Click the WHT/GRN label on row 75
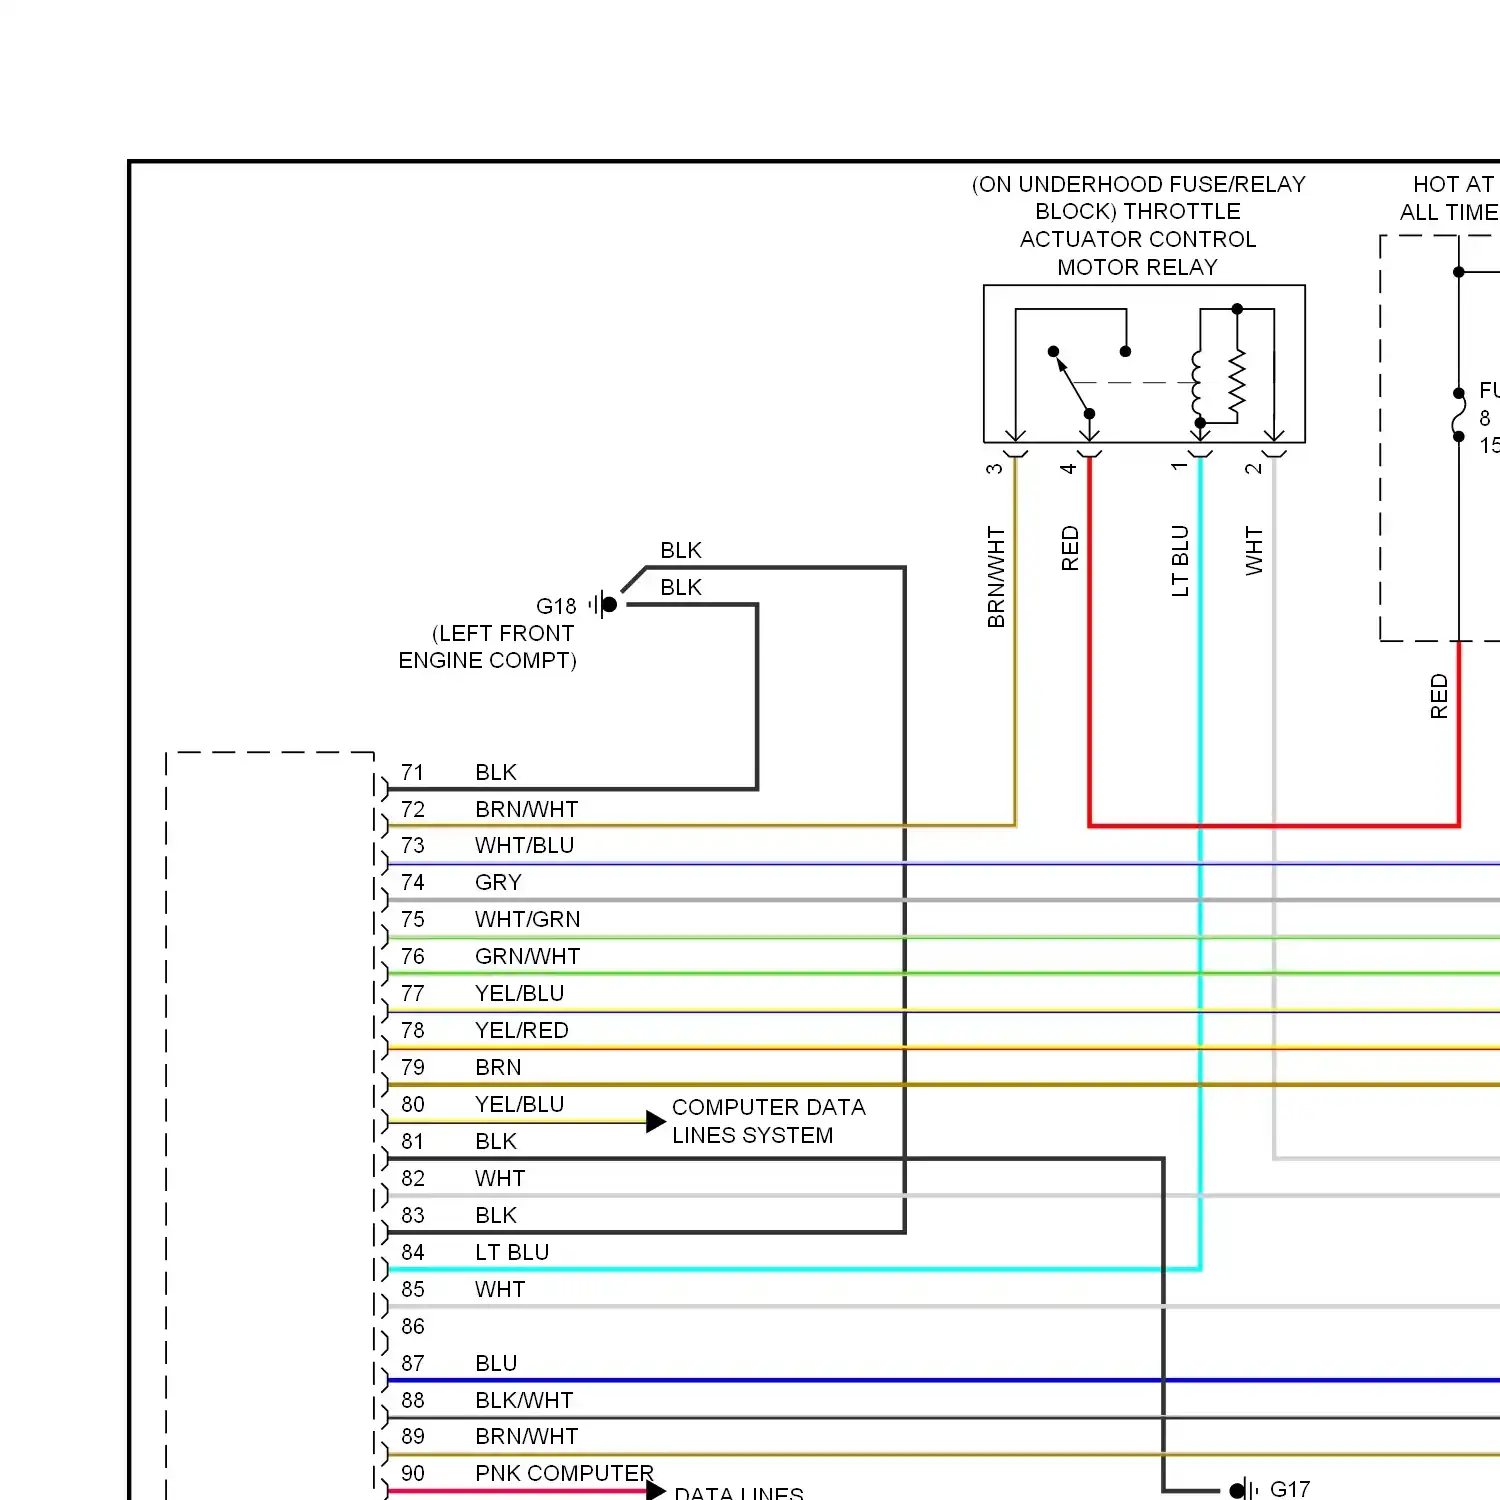This screenshot has height=1500, width=1500. tap(527, 919)
